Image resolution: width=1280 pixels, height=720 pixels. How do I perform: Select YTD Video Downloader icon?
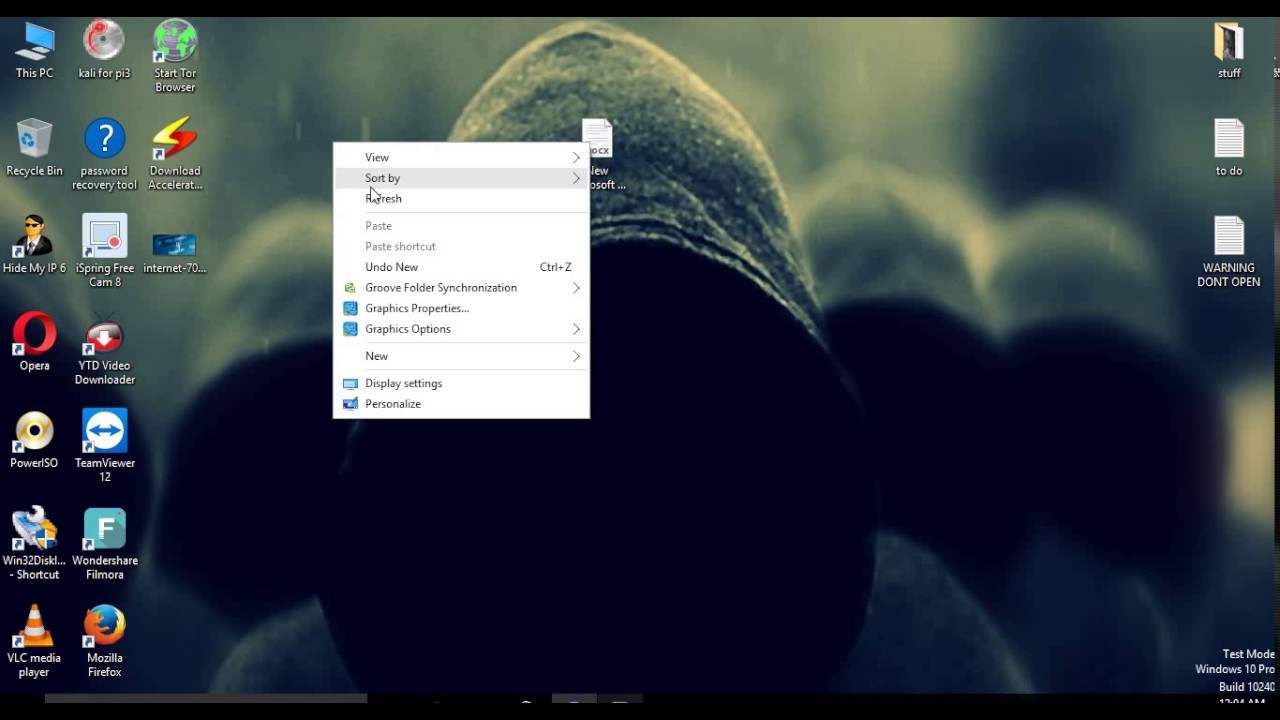point(104,349)
